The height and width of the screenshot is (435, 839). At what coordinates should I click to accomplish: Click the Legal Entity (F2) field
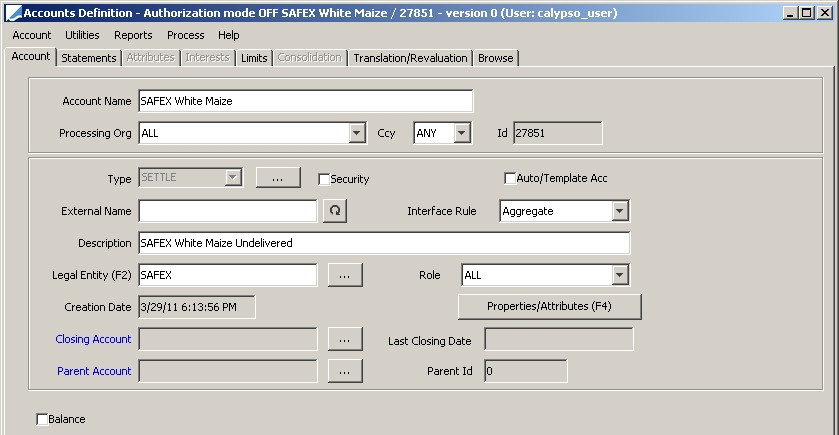(x=228, y=275)
